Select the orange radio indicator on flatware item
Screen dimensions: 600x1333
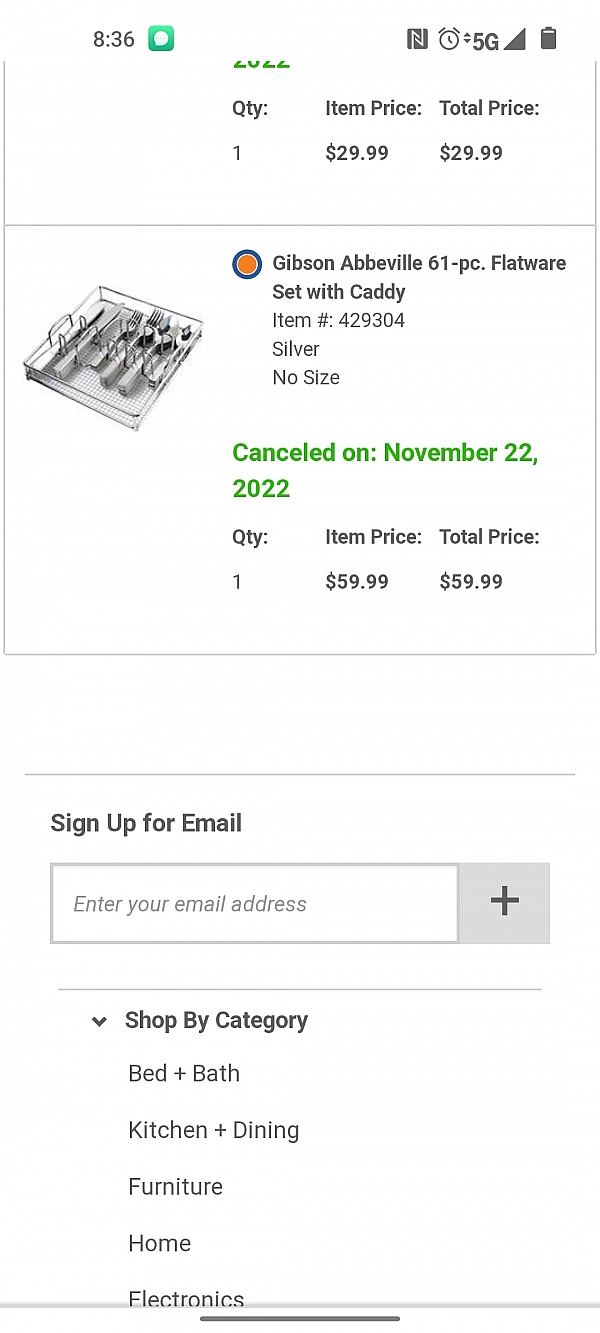246,264
